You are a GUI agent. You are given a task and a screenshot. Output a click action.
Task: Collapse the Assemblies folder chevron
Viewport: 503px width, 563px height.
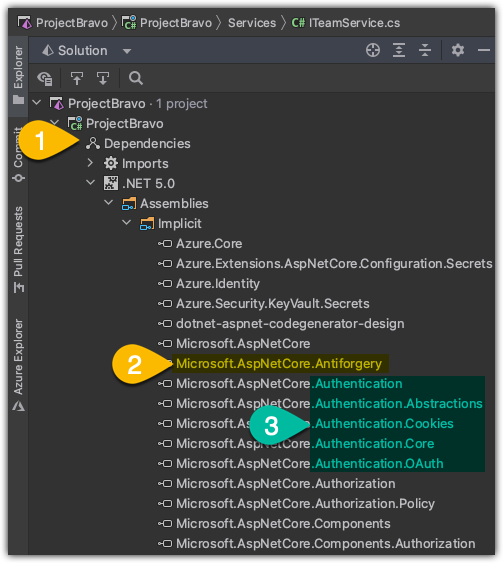point(108,203)
